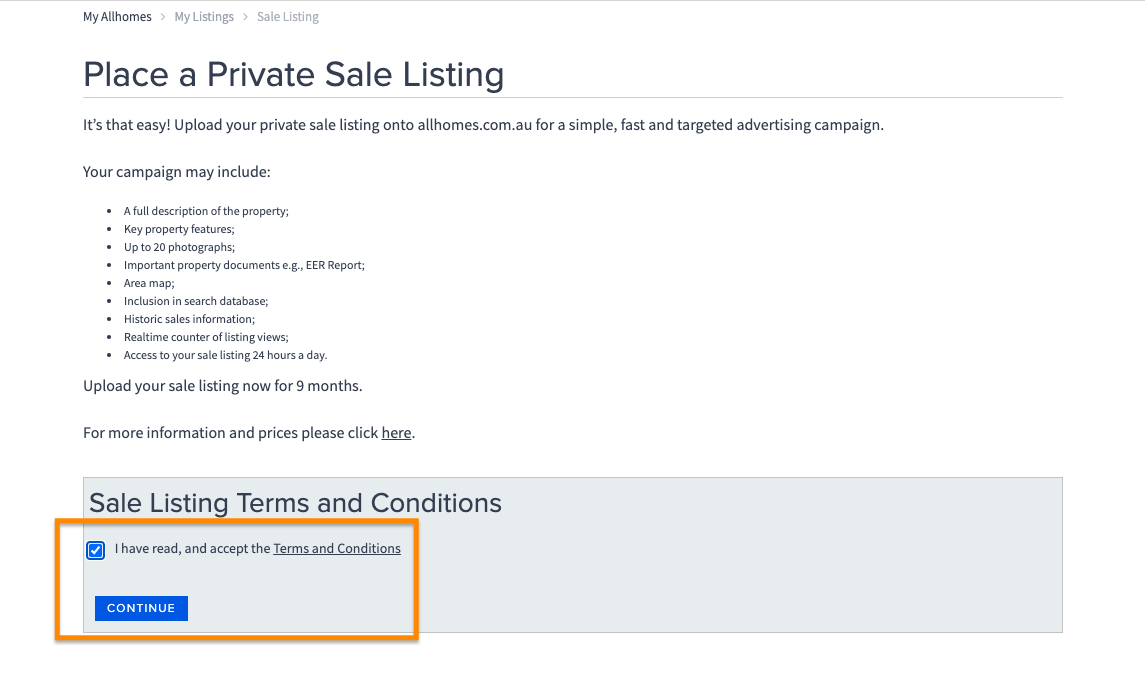This screenshot has width=1145, height=673.
Task: Click the 'I have read, and accept the' label
Action: click(x=193, y=549)
